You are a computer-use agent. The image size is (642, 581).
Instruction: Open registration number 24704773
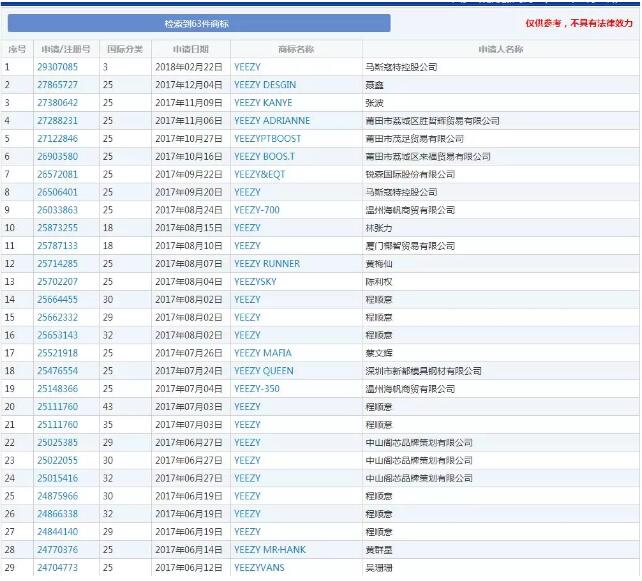pos(57,568)
